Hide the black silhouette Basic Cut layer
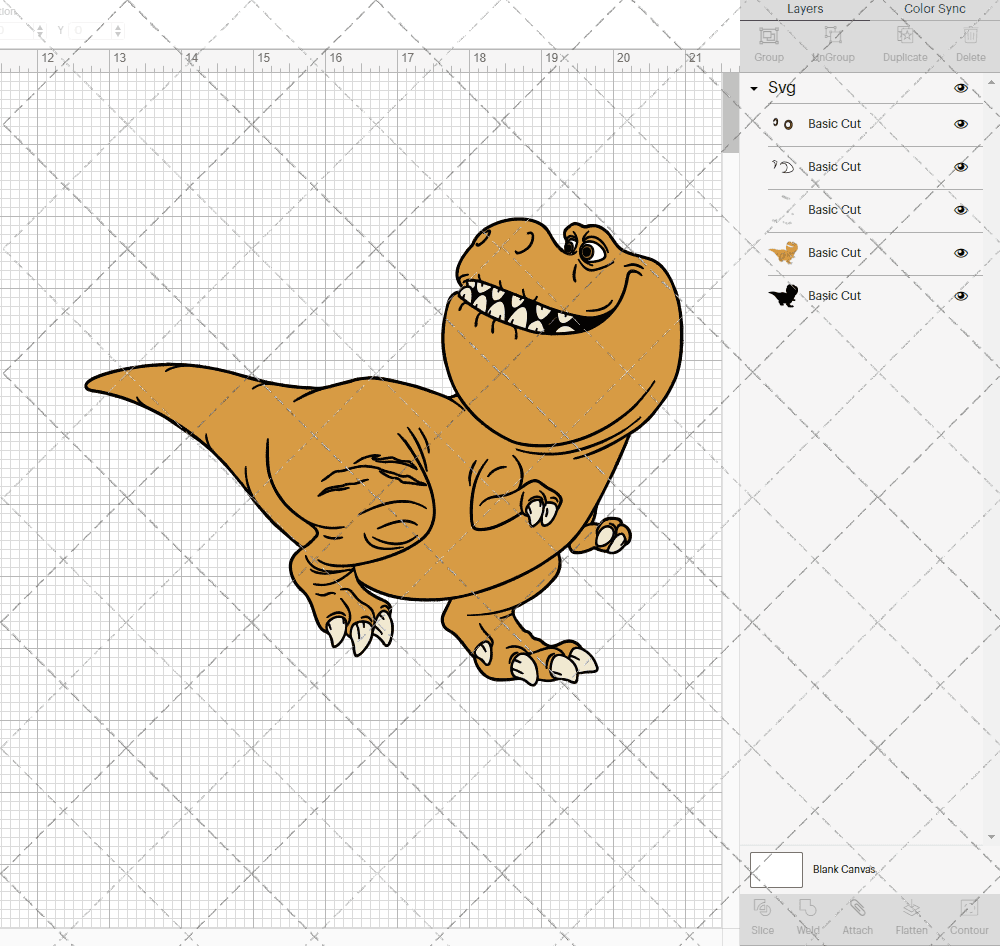This screenshot has width=1000, height=946. [960, 296]
